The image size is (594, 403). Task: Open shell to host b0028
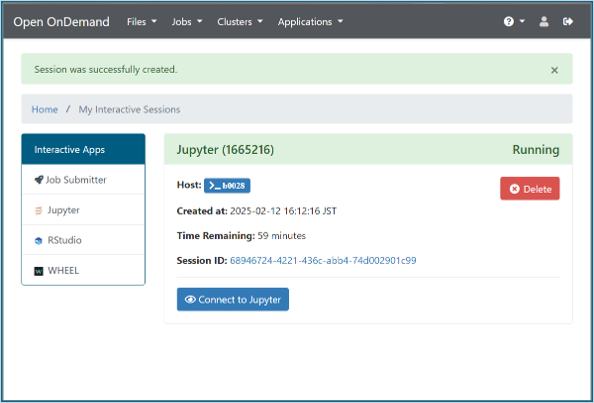coord(227,186)
